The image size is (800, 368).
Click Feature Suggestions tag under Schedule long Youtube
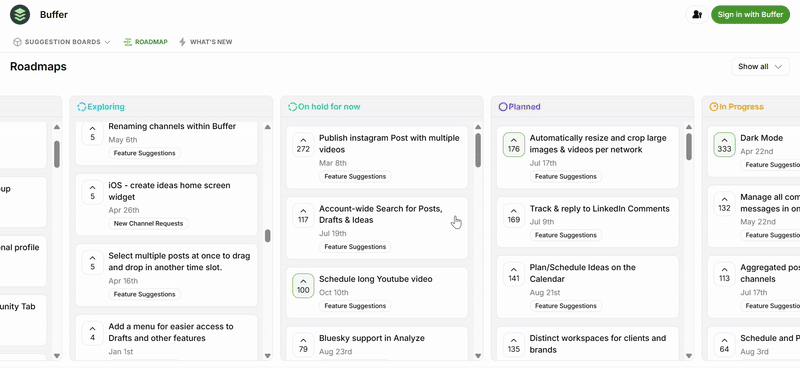(355, 306)
